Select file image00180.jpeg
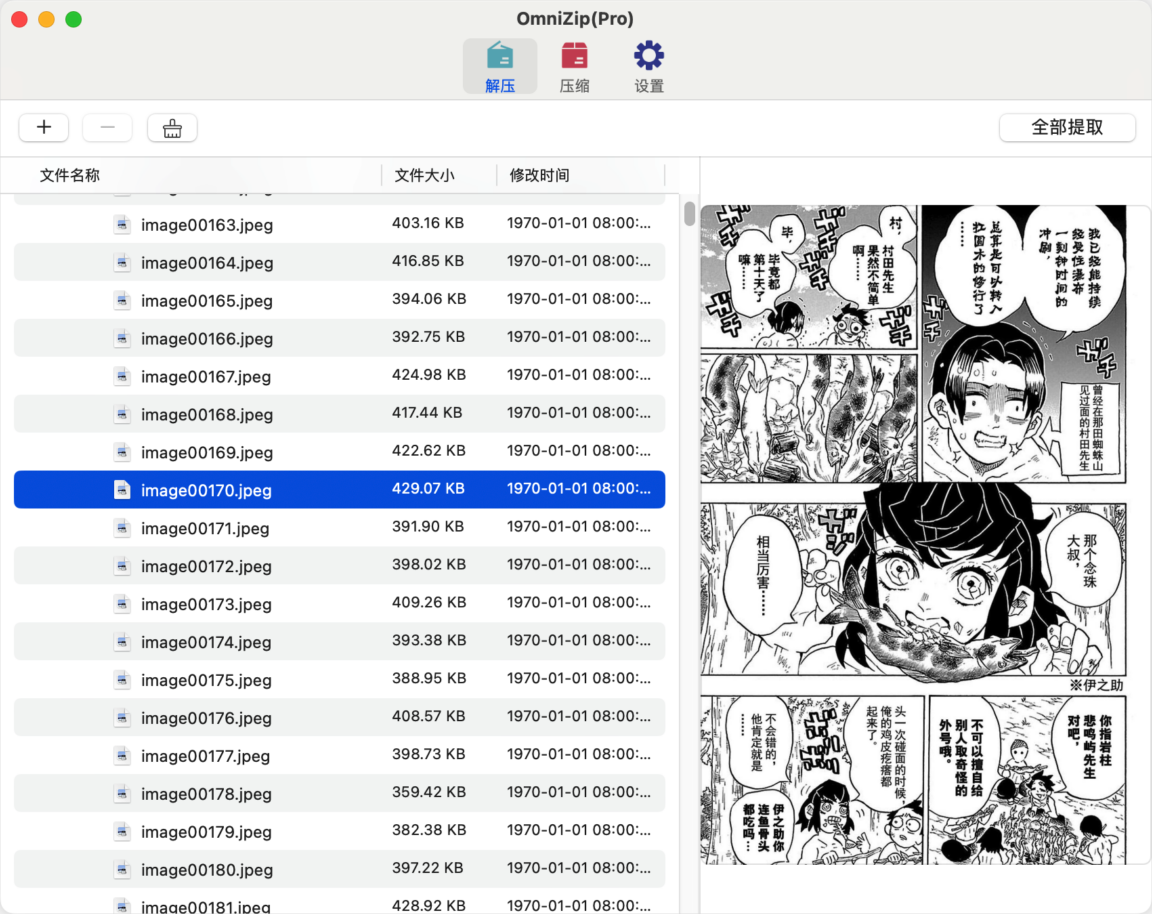The height and width of the screenshot is (914, 1152). [x=339, y=870]
